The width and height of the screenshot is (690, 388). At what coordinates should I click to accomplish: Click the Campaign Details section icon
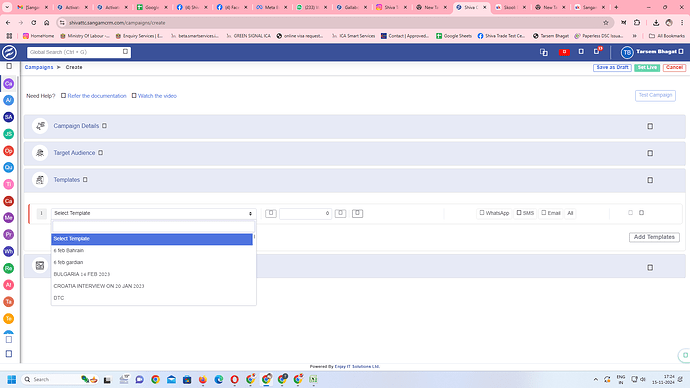[x=40, y=126]
